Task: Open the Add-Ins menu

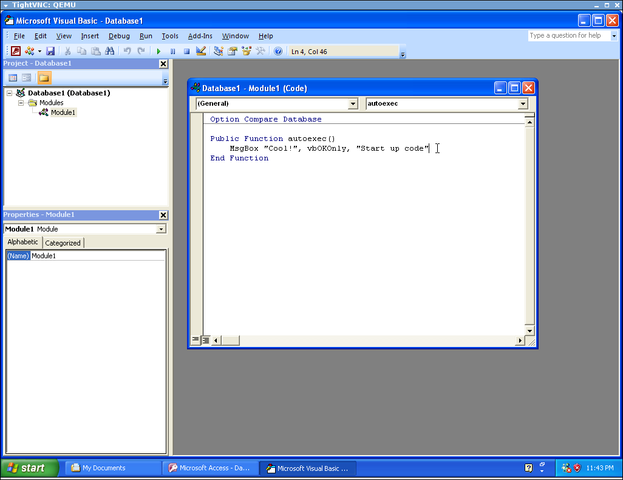Action: coord(200,36)
